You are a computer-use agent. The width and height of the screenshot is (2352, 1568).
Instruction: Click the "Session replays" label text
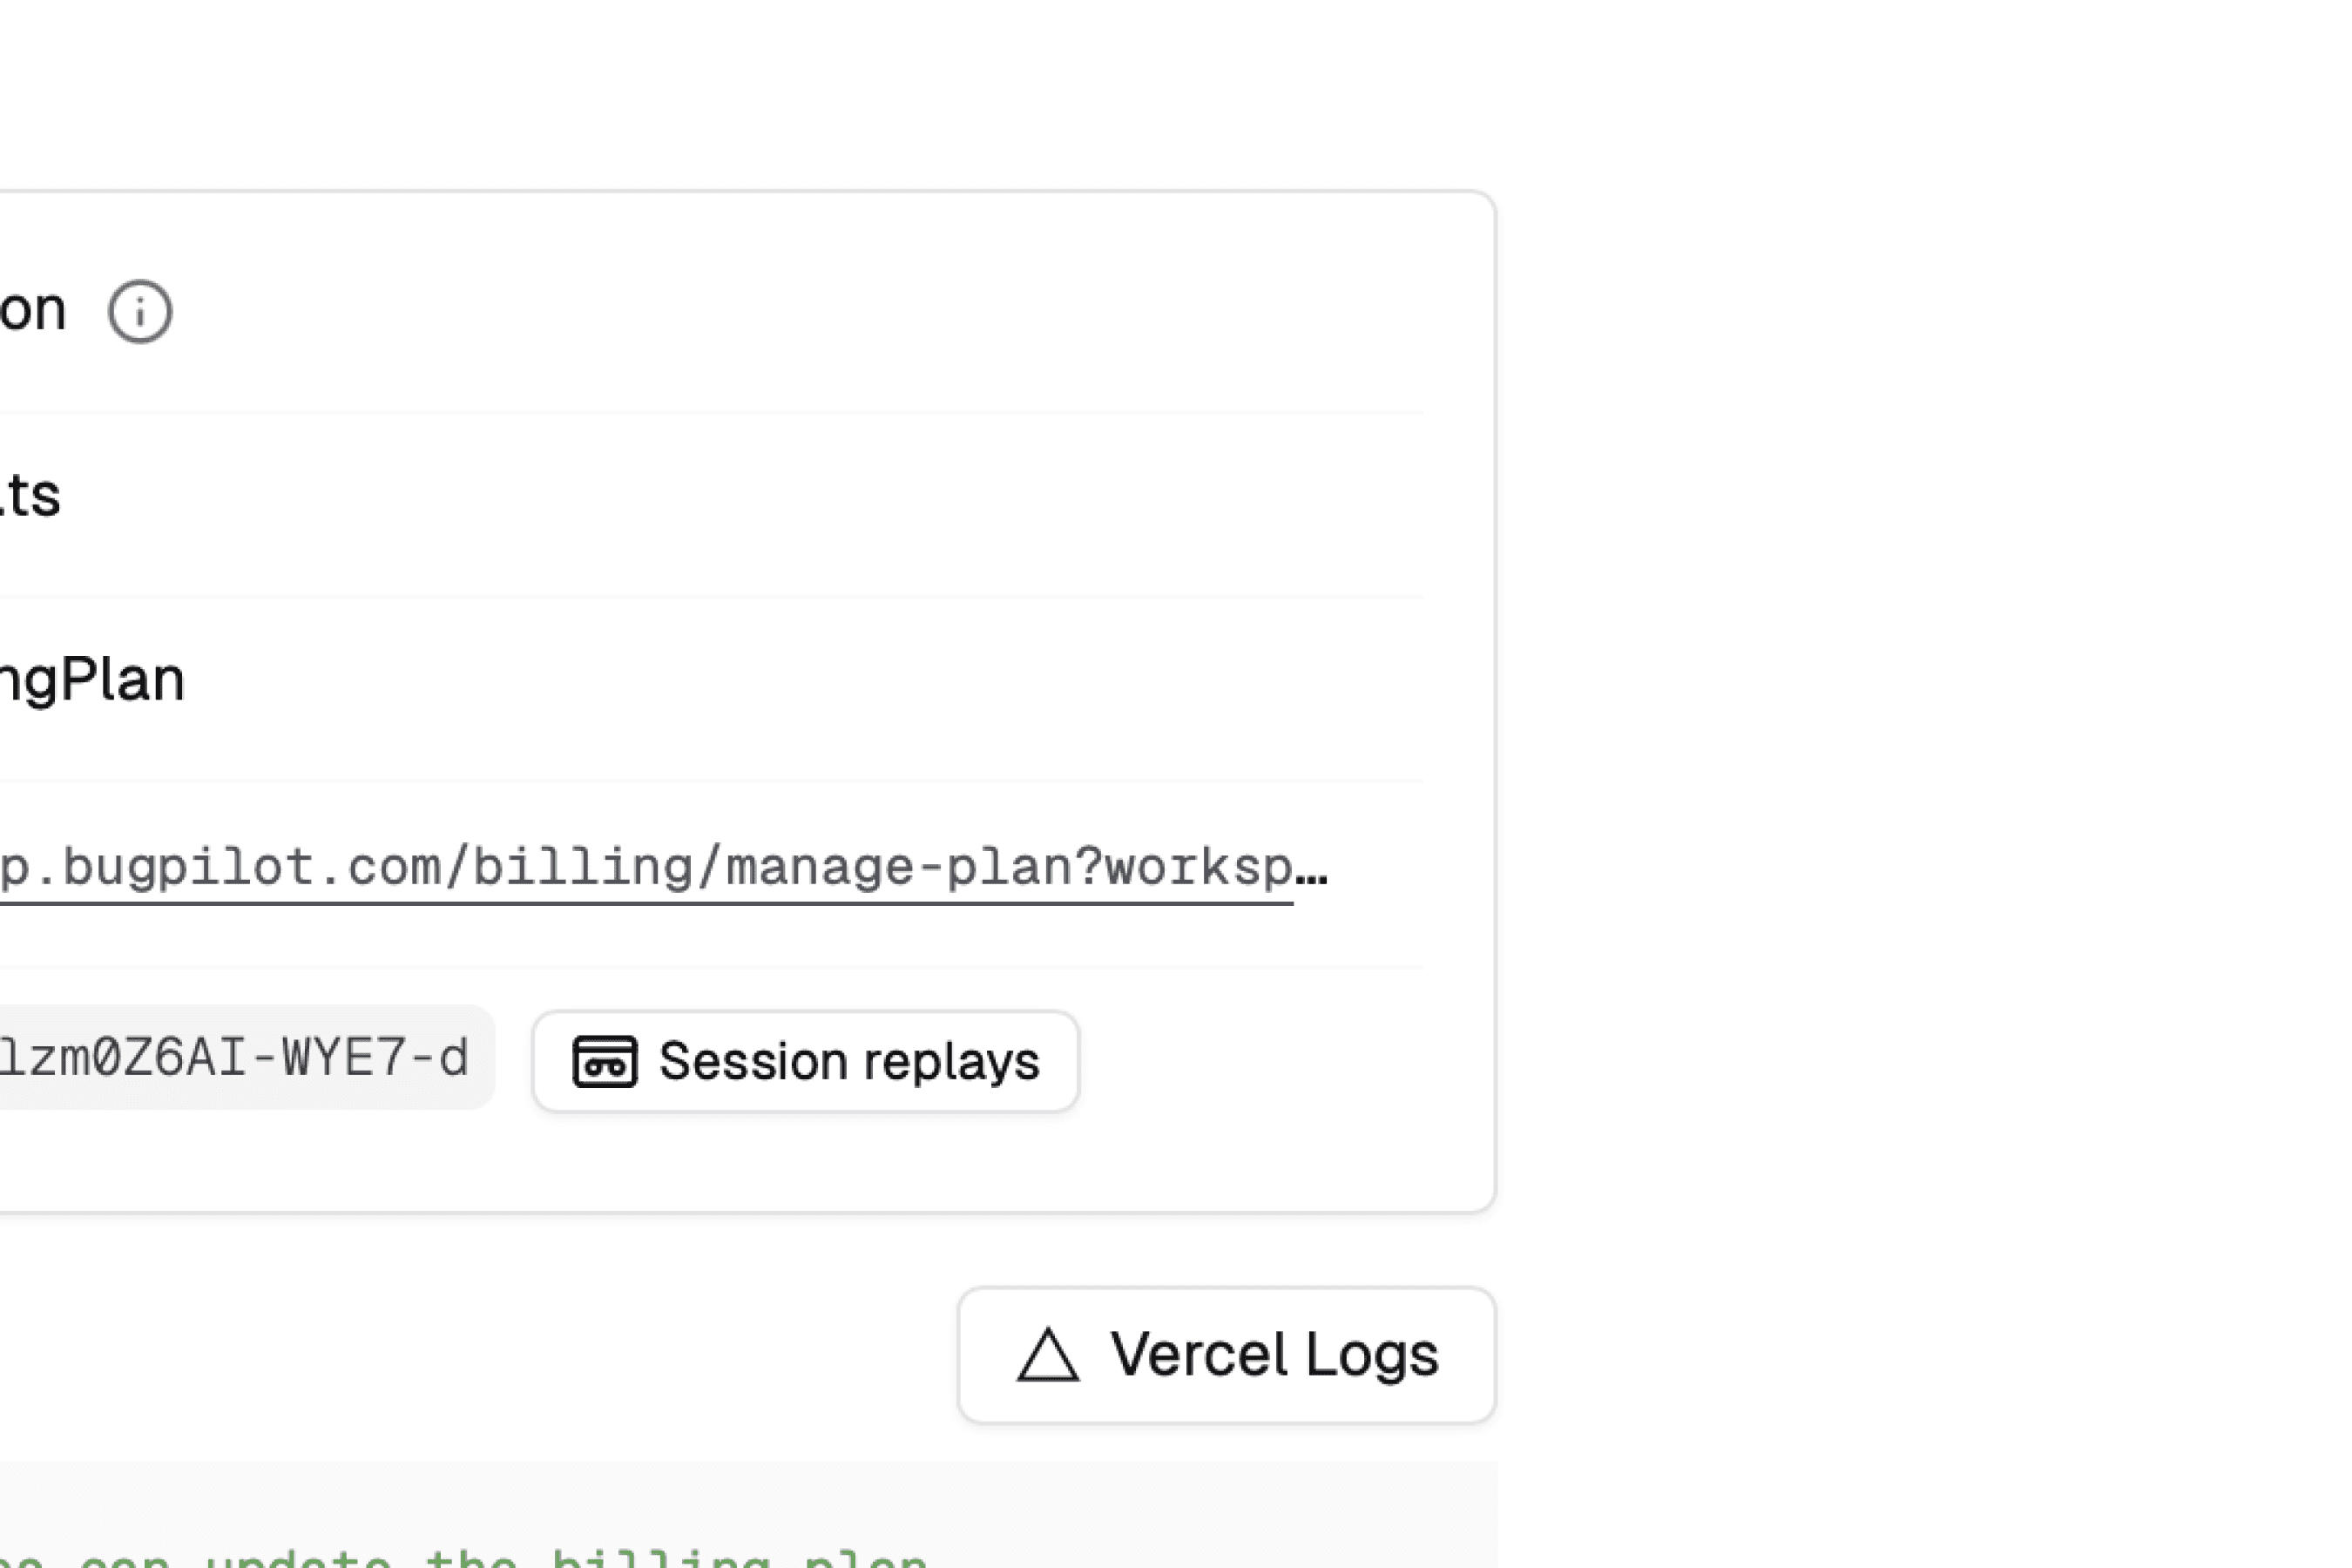[848, 1061]
